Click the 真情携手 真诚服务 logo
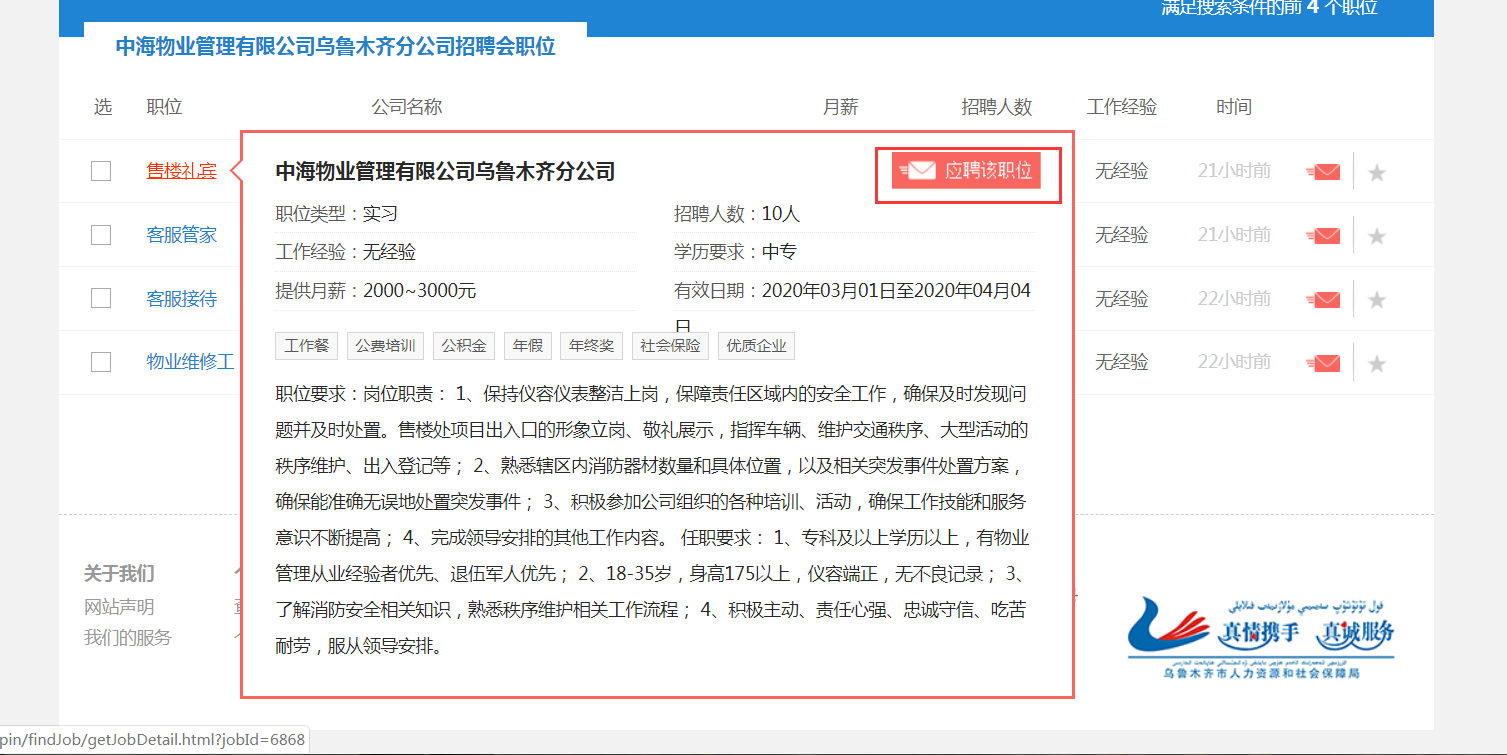 coord(1261,638)
